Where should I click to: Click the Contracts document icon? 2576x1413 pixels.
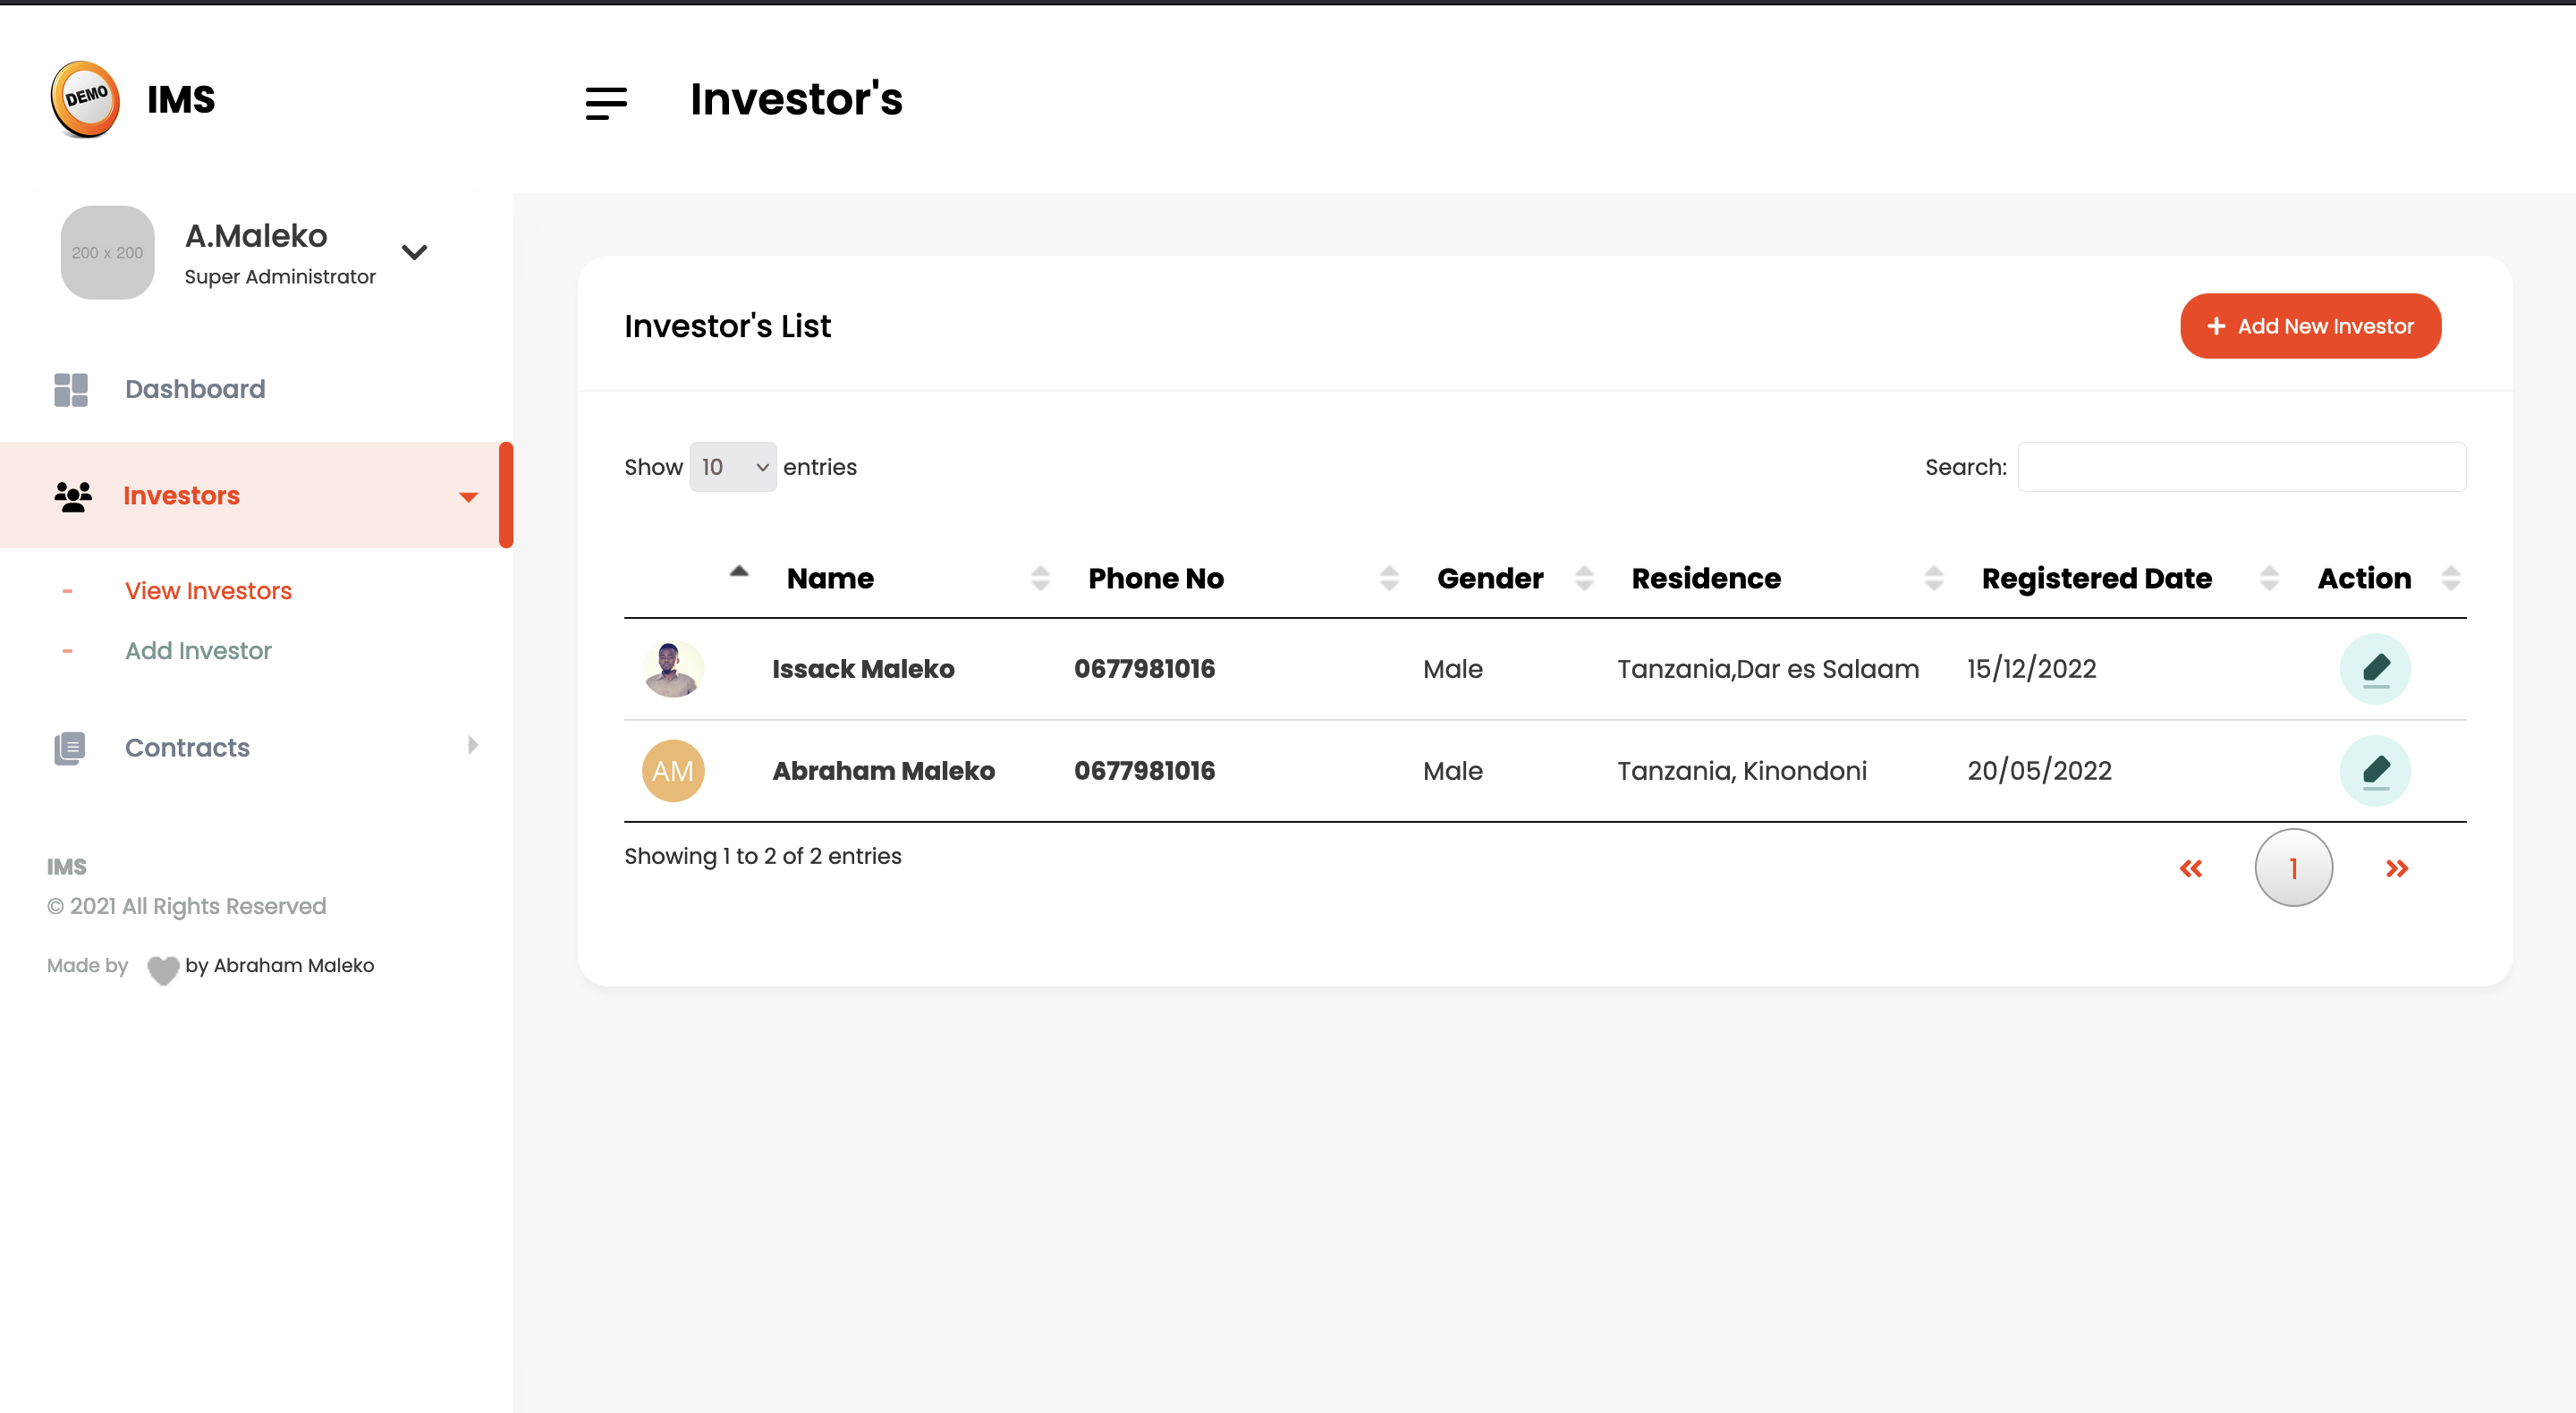70,747
